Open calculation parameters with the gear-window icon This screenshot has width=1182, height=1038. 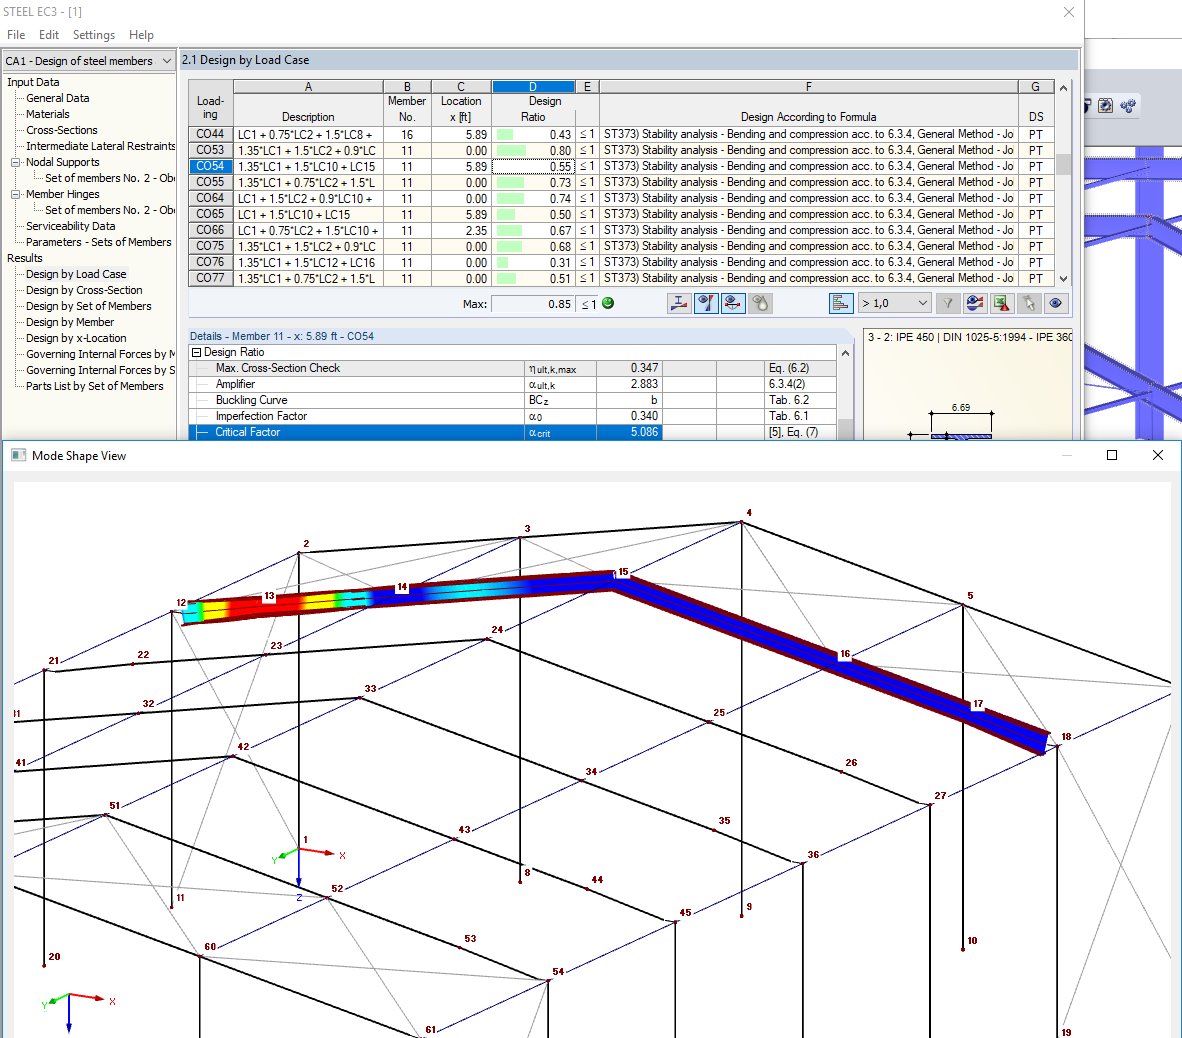(1104, 105)
